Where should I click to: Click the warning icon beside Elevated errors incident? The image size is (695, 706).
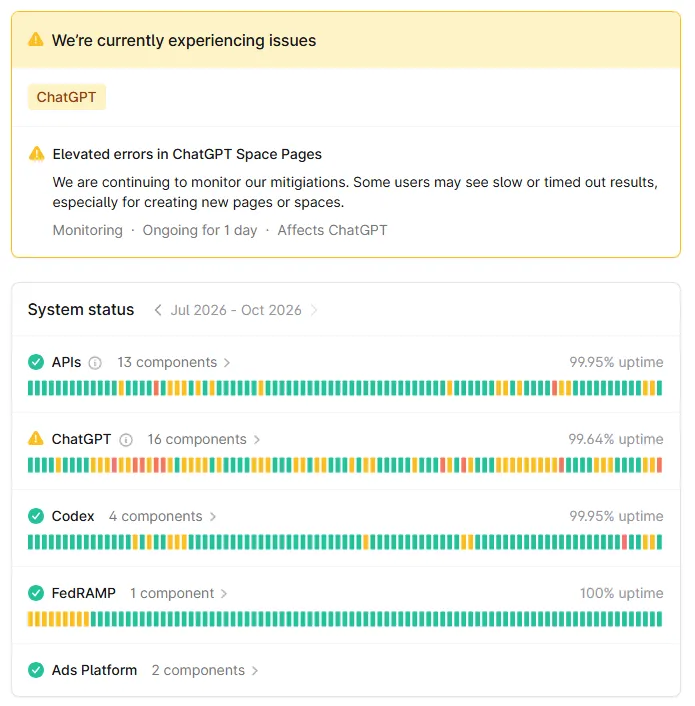pos(36,154)
